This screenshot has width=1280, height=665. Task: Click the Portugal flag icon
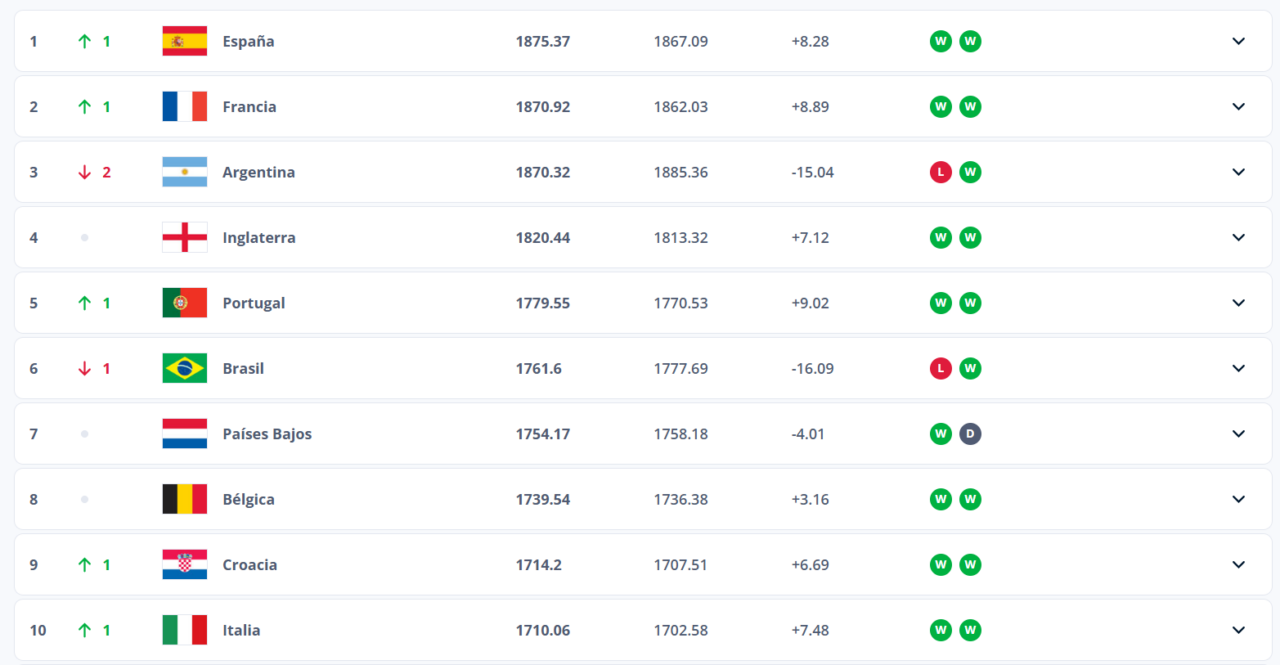pos(184,303)
